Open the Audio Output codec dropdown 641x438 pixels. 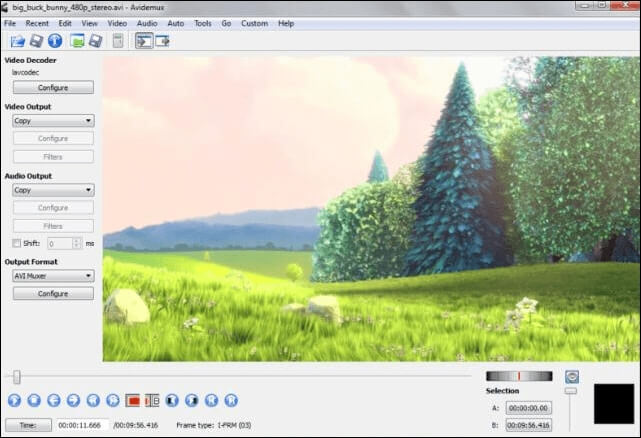53,190
